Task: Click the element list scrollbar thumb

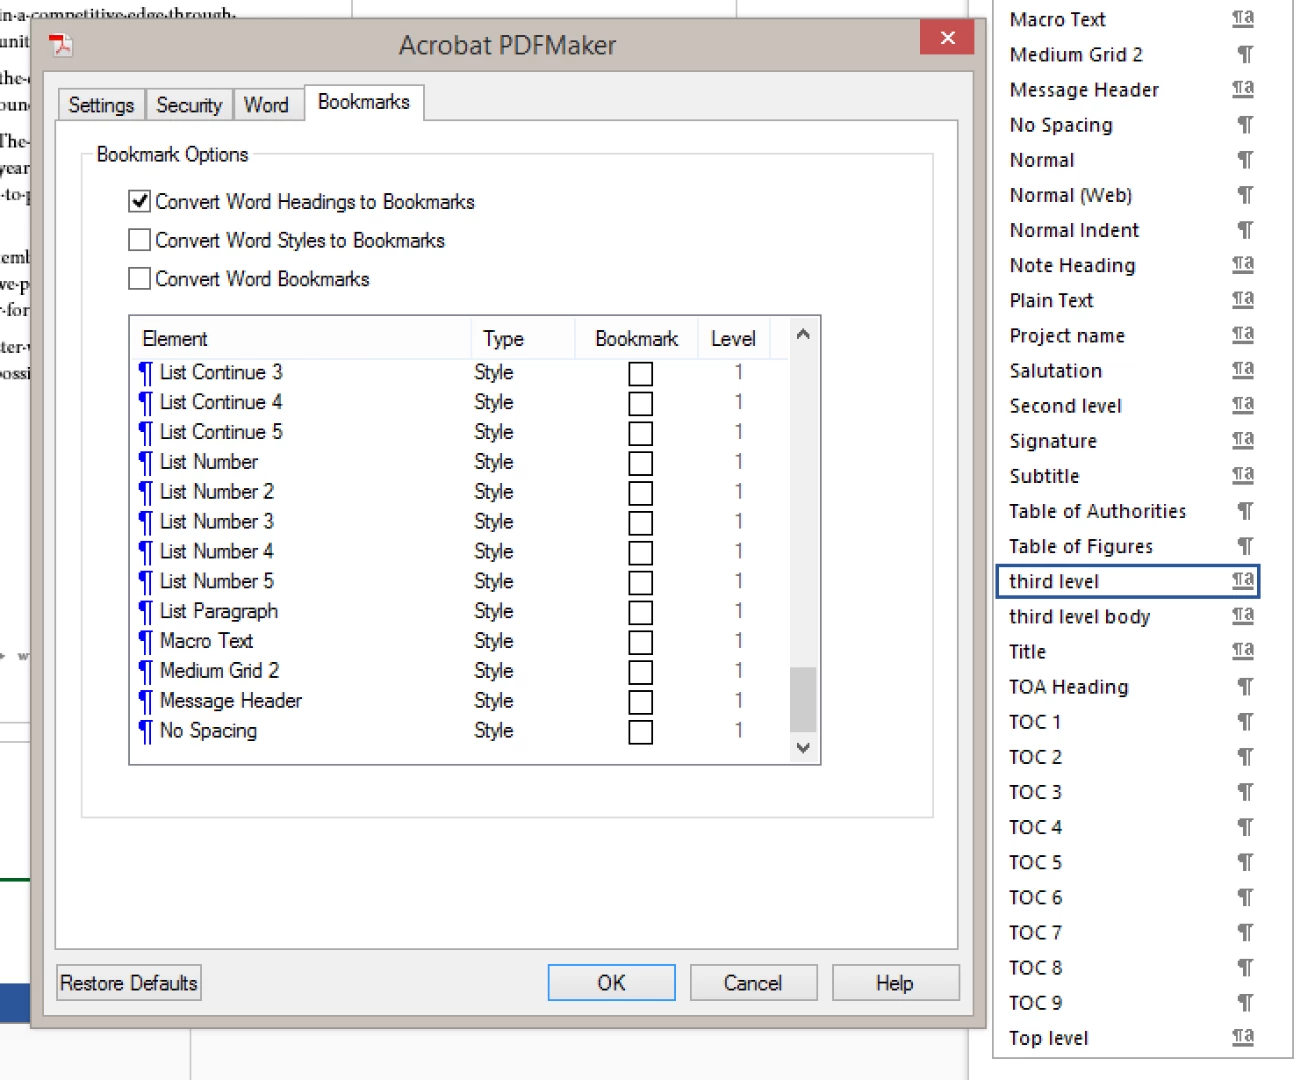Action: (803, 700)
